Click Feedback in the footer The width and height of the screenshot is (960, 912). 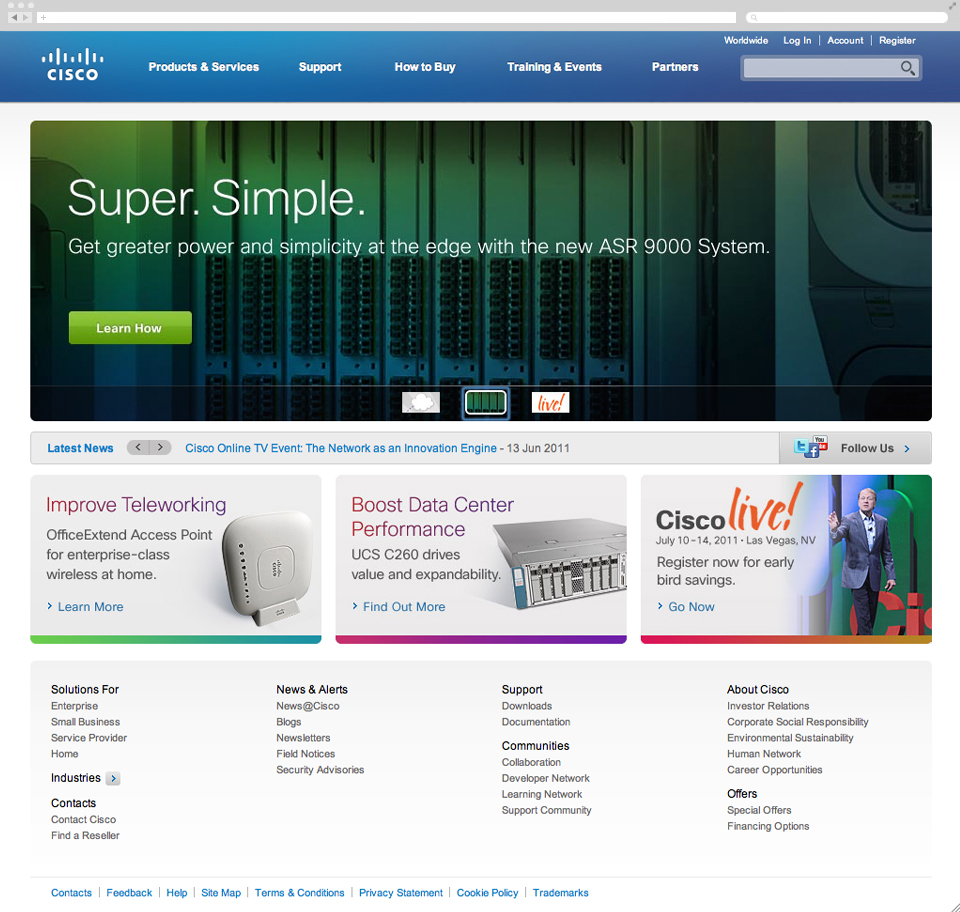pyautogui.click(x=129, y=892)
